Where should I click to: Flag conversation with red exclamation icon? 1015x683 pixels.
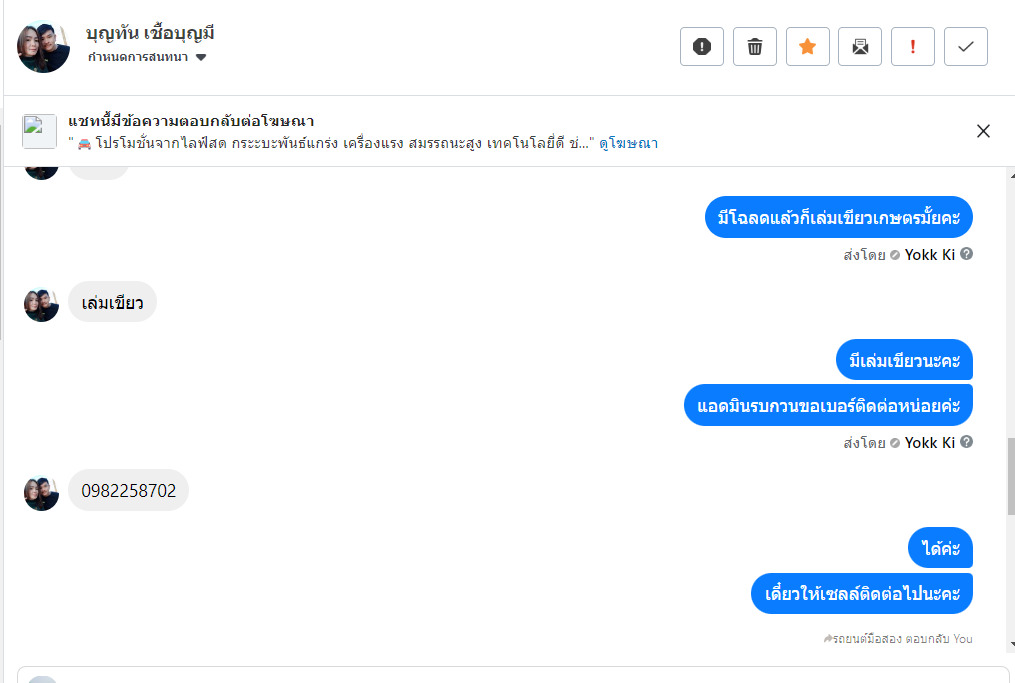[x=912, y=47]
